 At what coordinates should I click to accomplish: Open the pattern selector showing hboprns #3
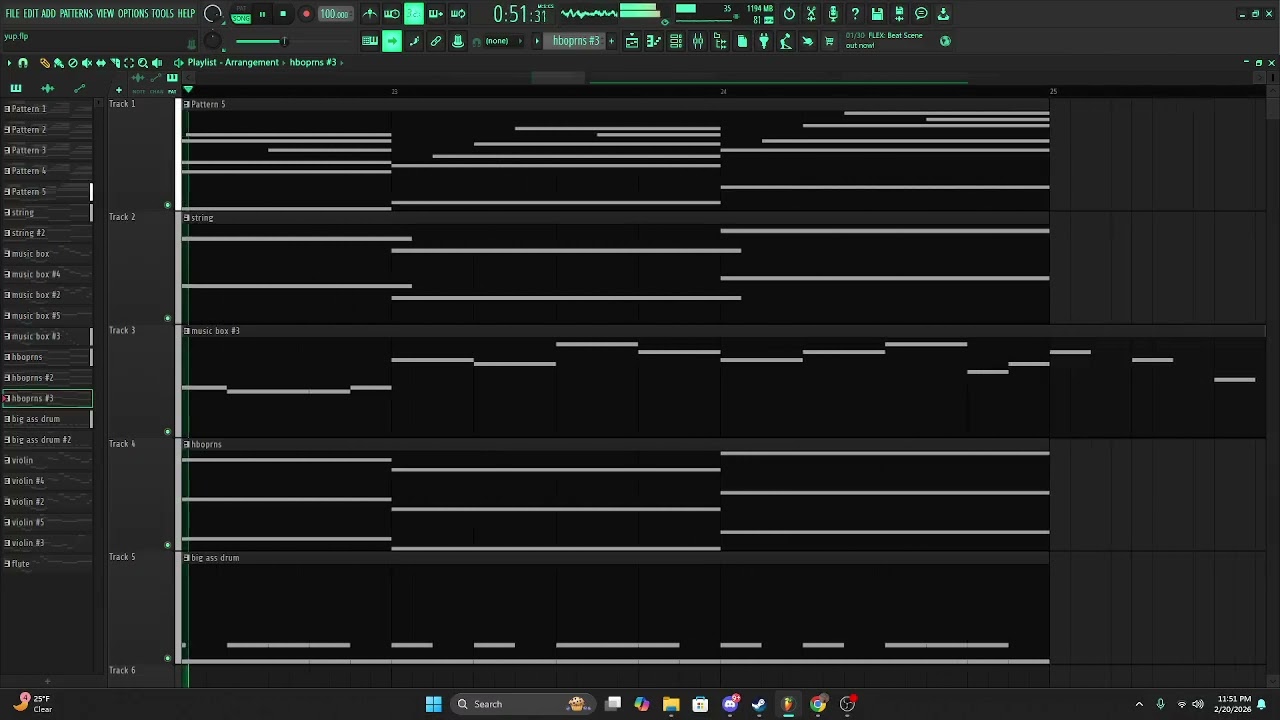[x=576, y=41]
